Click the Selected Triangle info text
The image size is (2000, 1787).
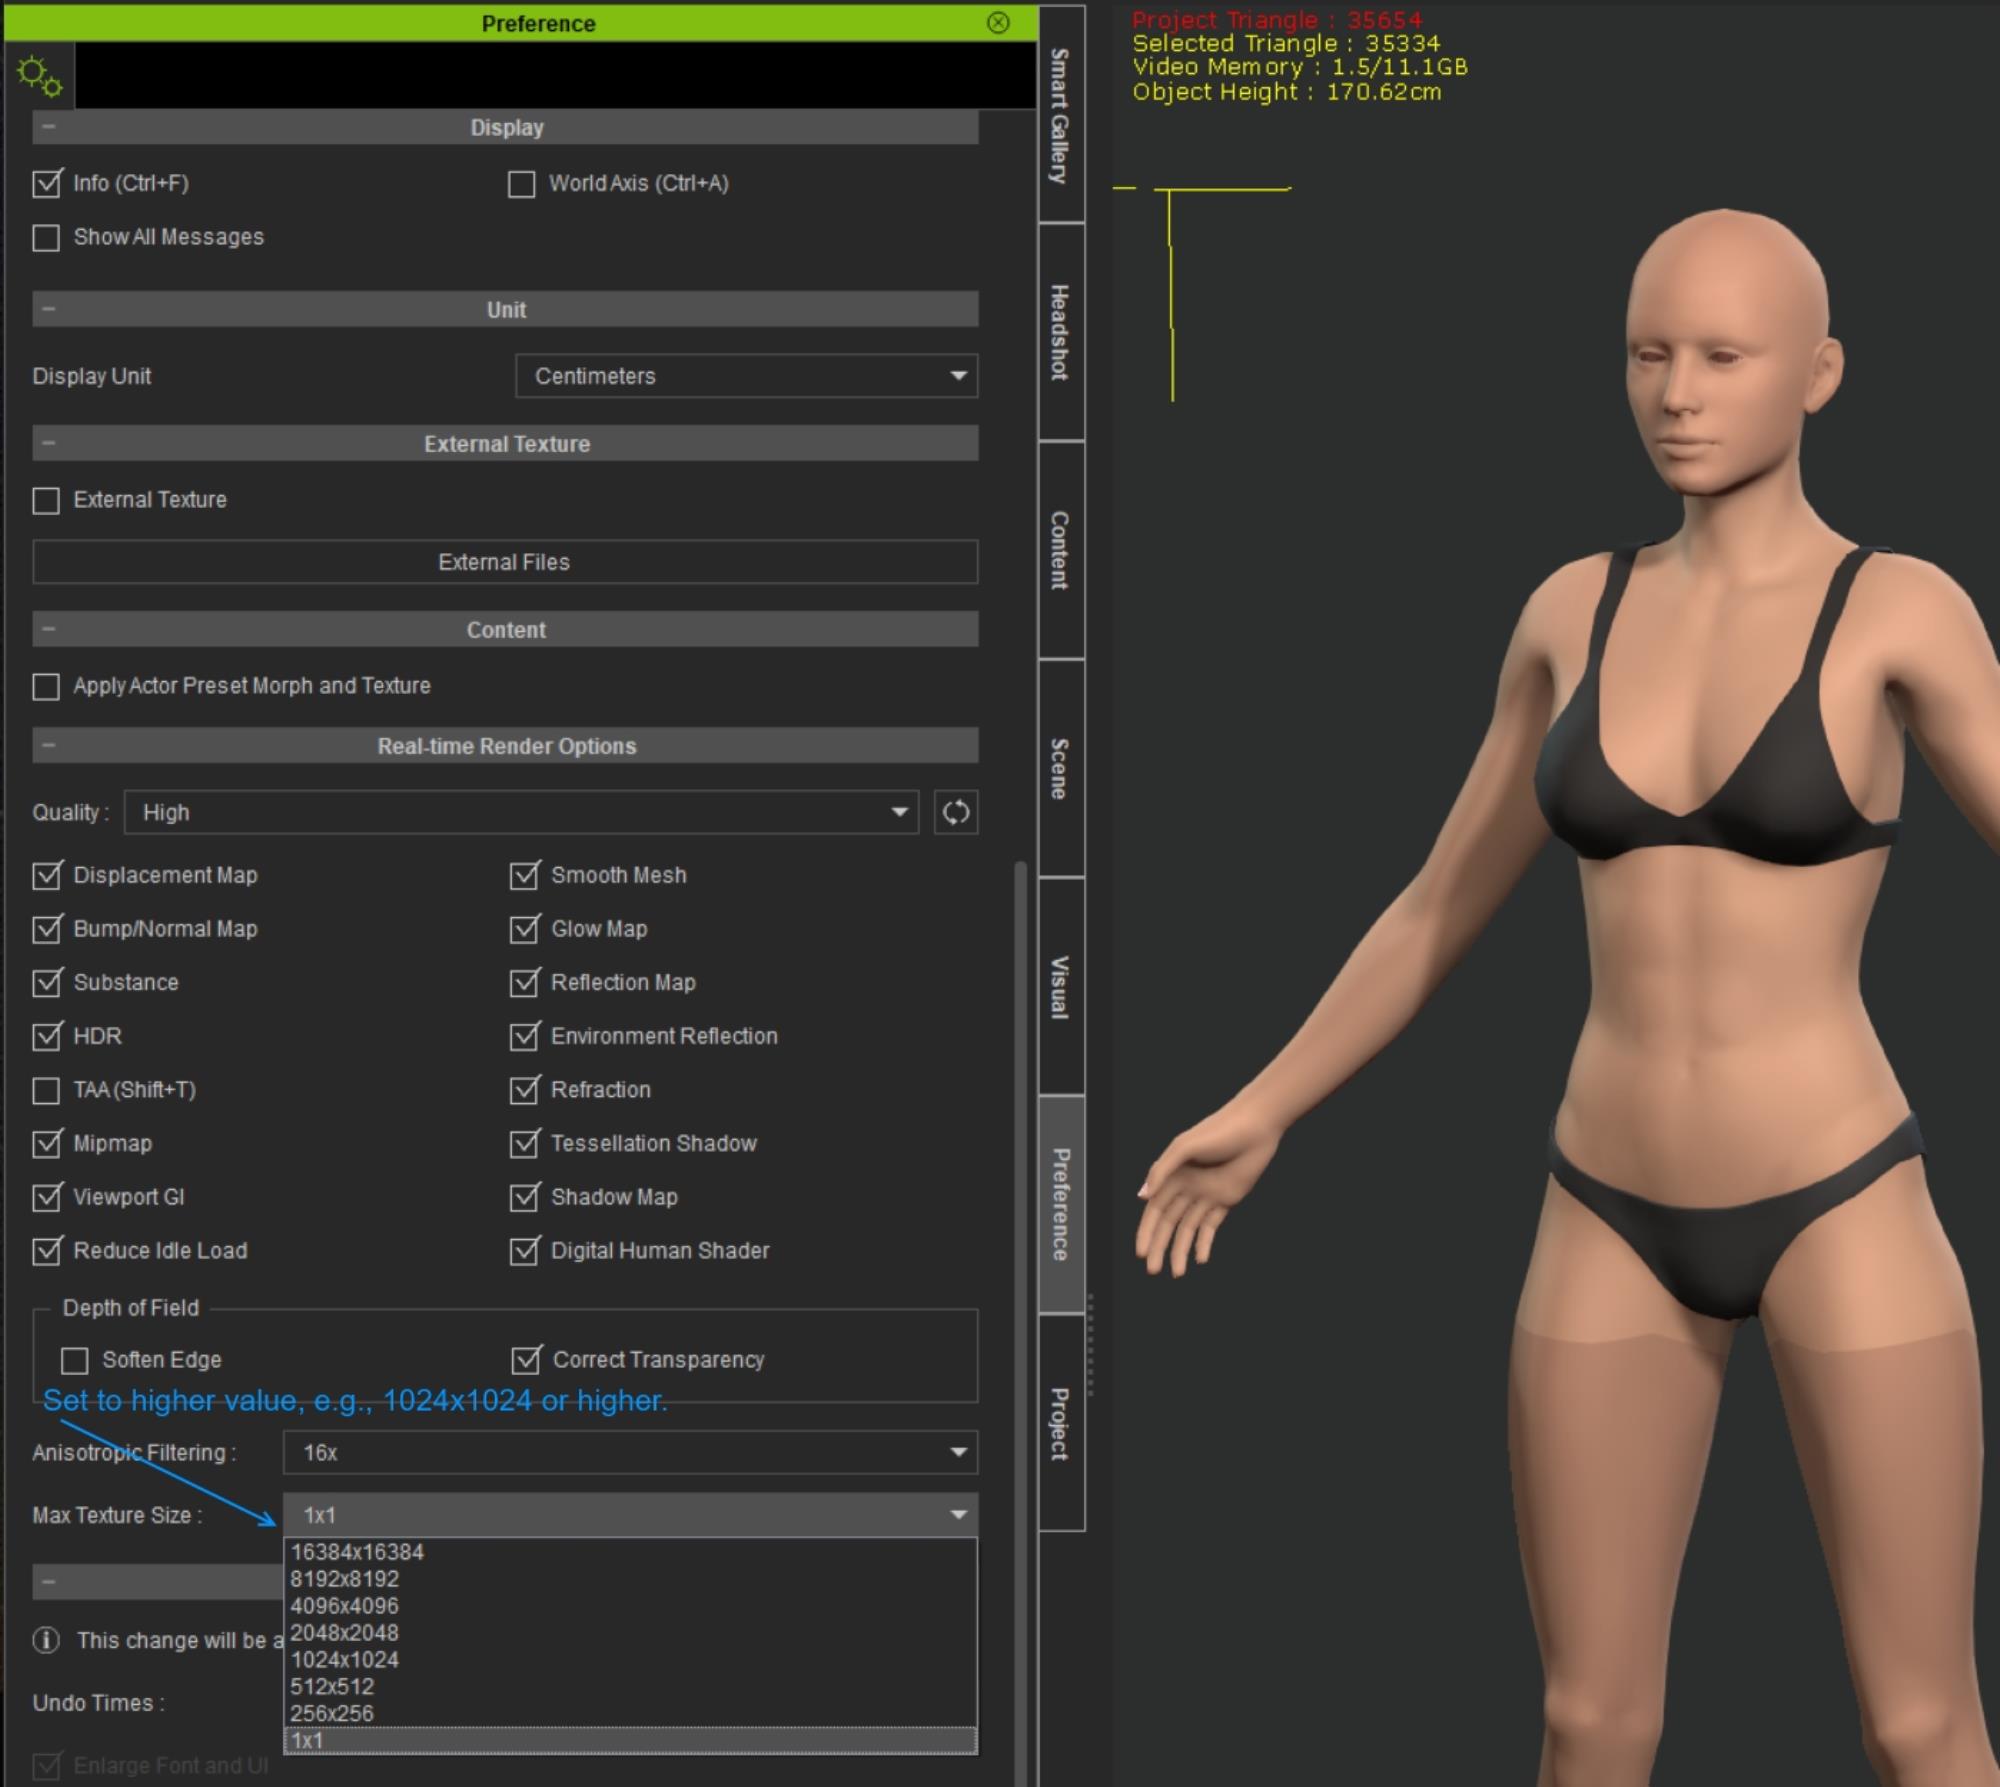pyautogui.click(x=1286, y=44)
